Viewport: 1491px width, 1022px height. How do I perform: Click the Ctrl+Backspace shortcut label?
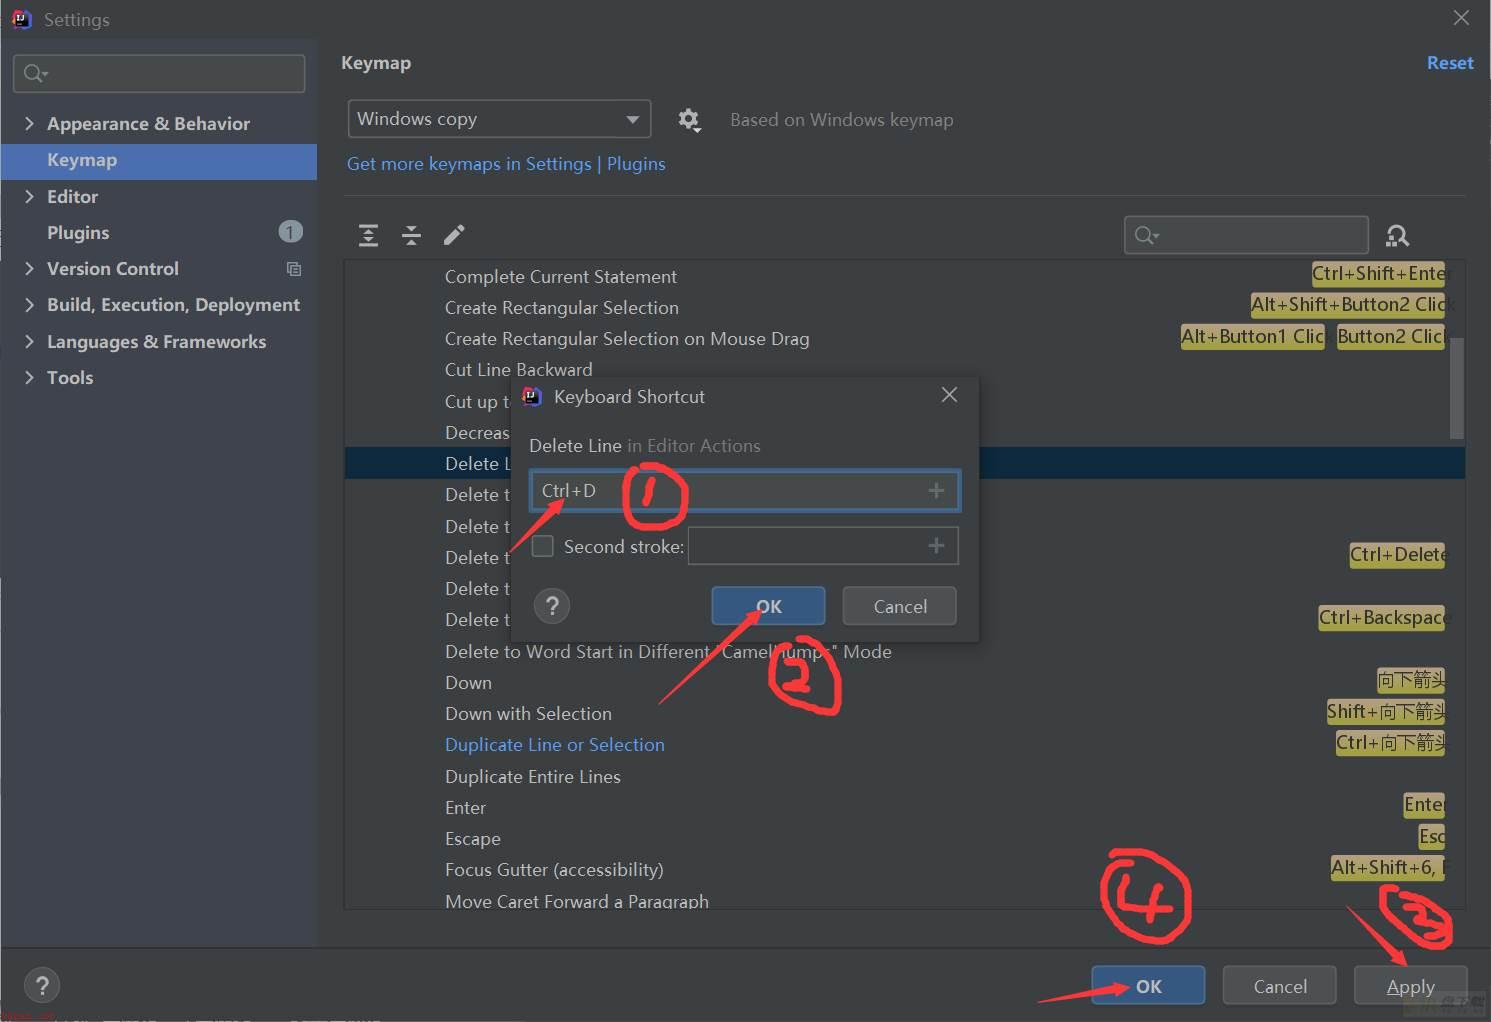1382,618
